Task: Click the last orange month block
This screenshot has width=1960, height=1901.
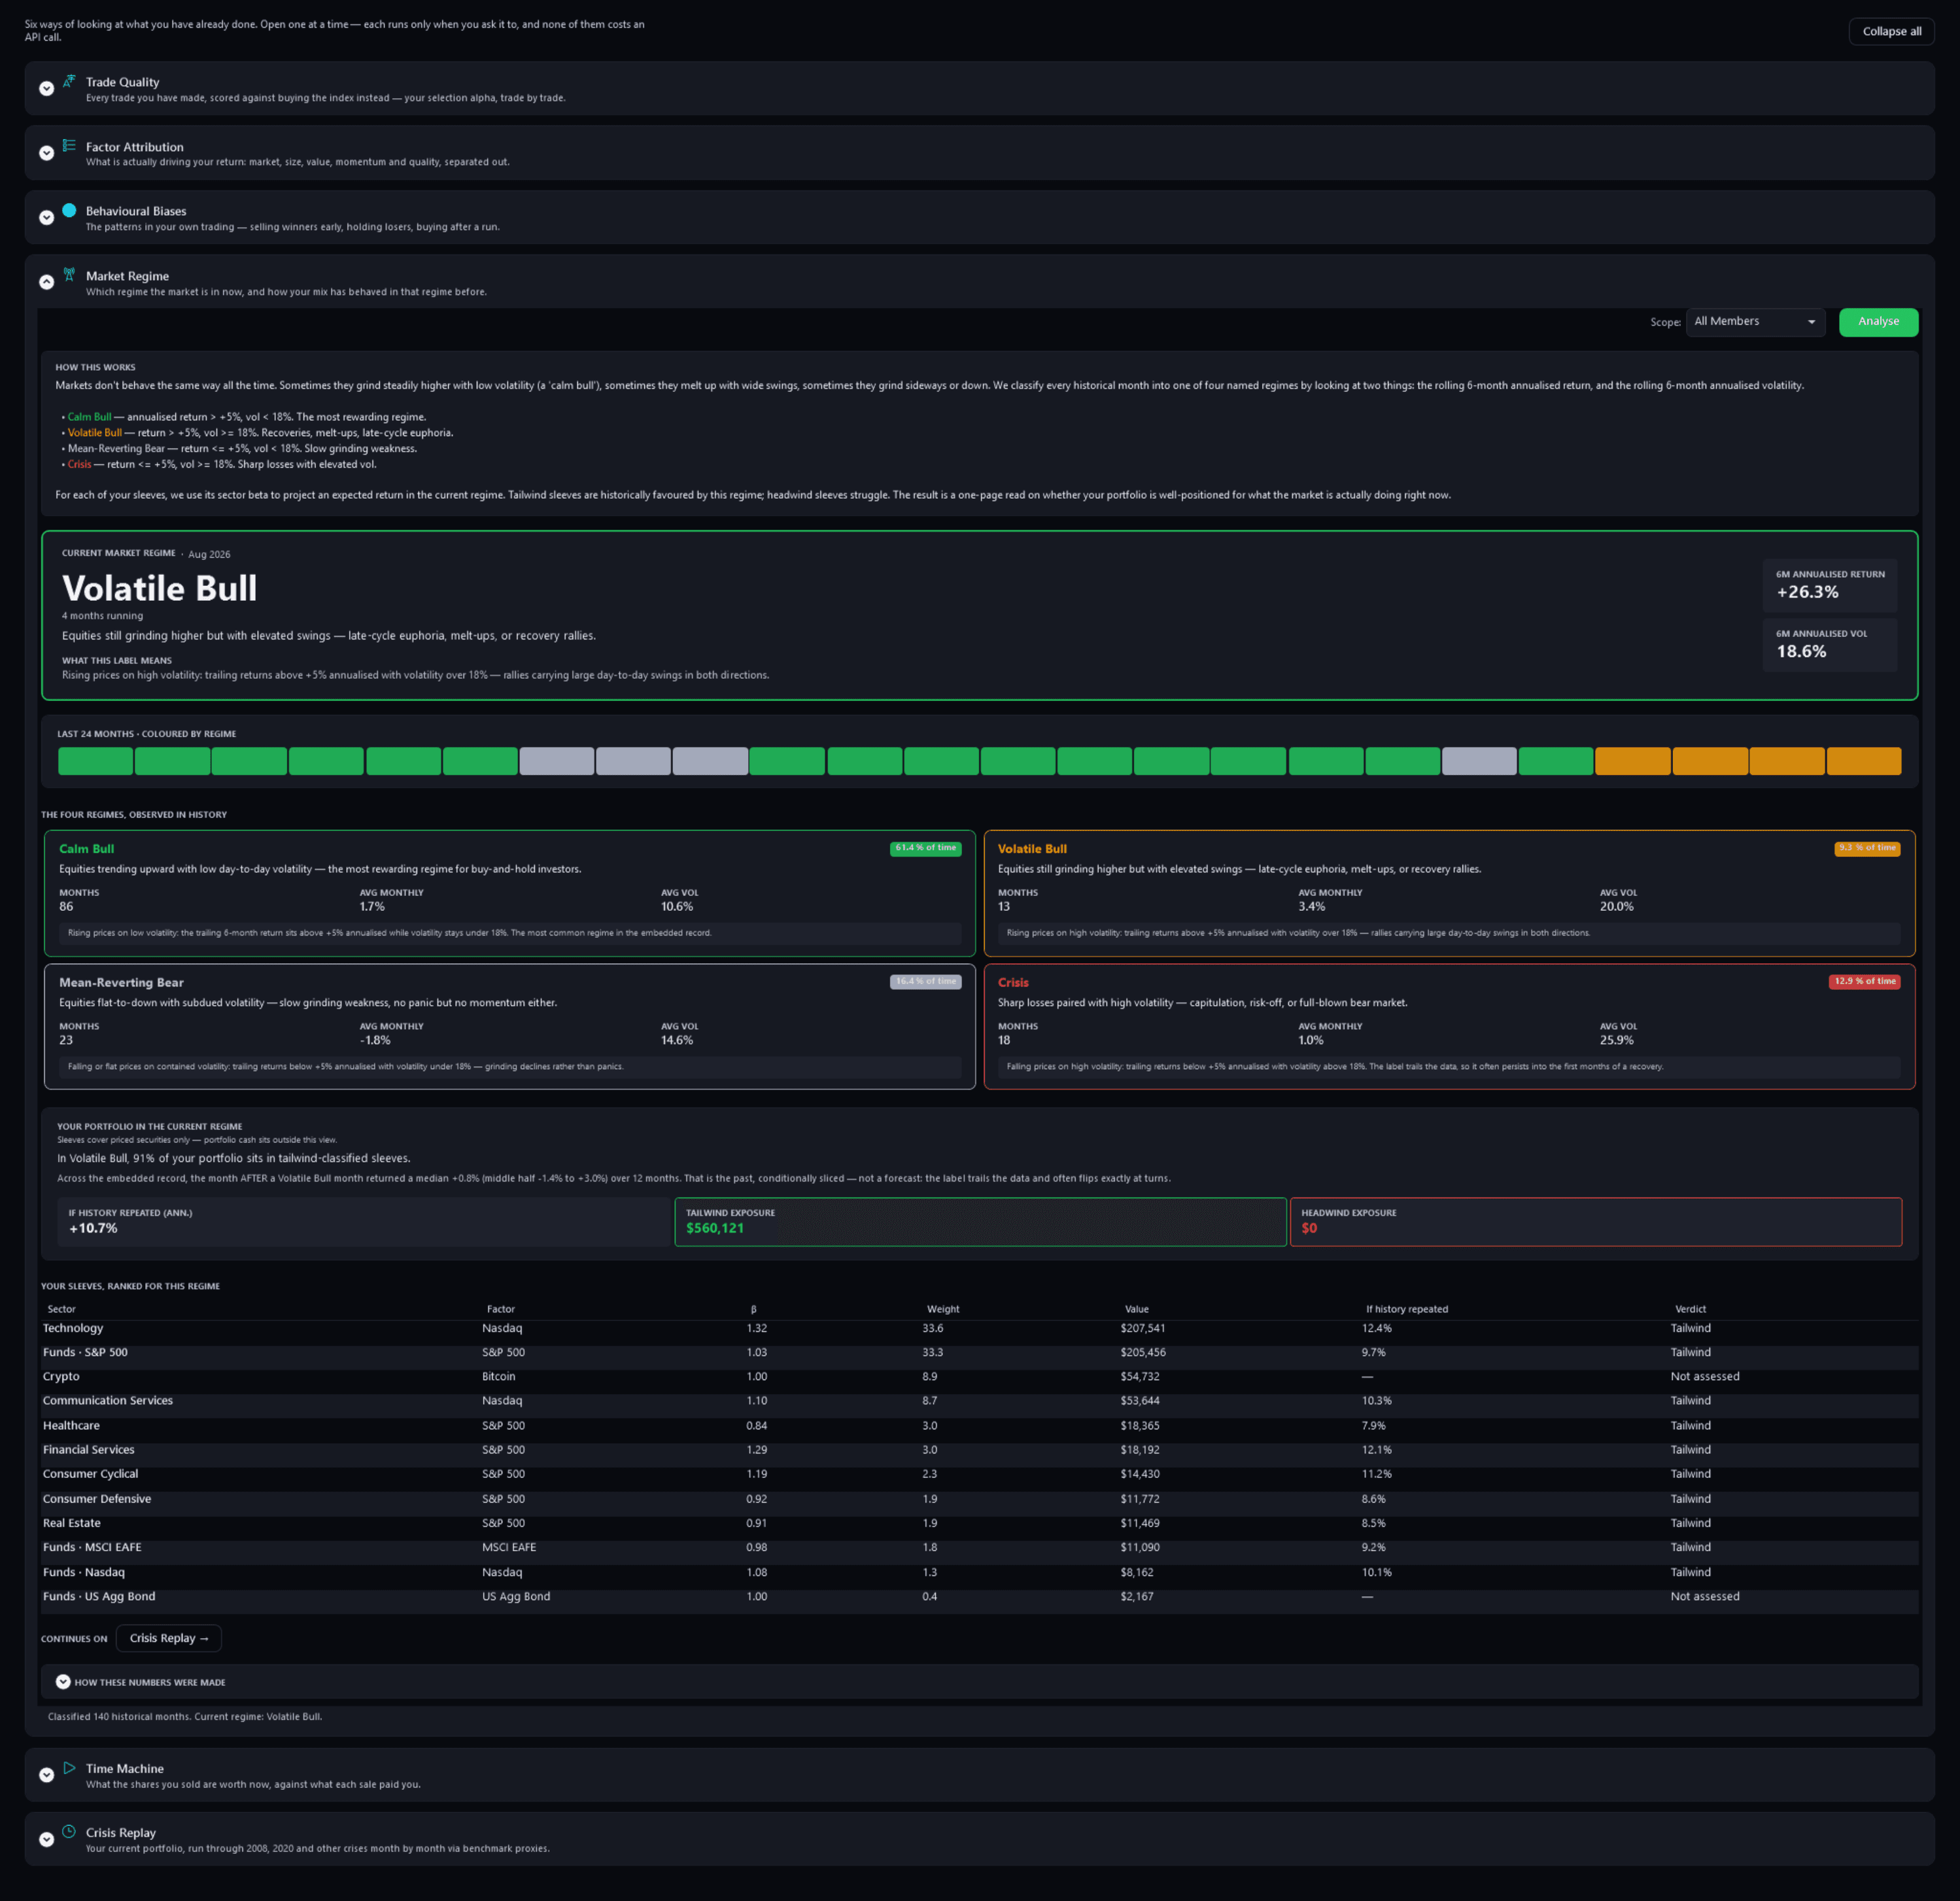Action: [1864, 761]
